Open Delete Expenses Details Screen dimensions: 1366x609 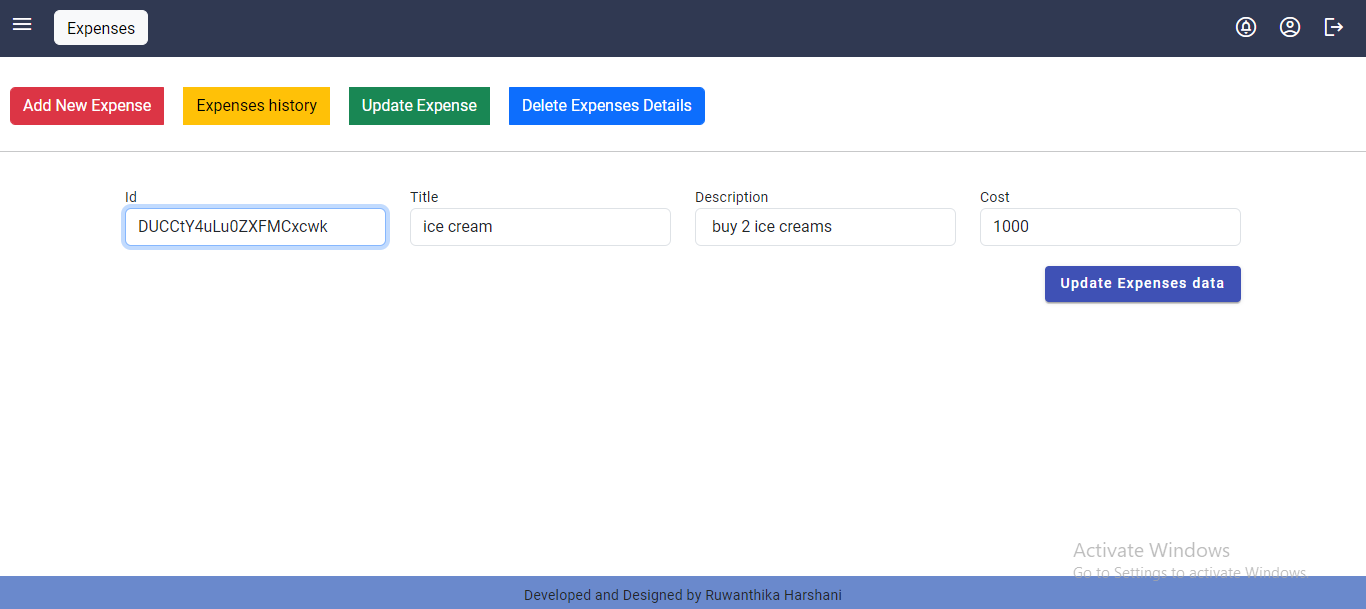pyautogui.click(x=607, y=106)
